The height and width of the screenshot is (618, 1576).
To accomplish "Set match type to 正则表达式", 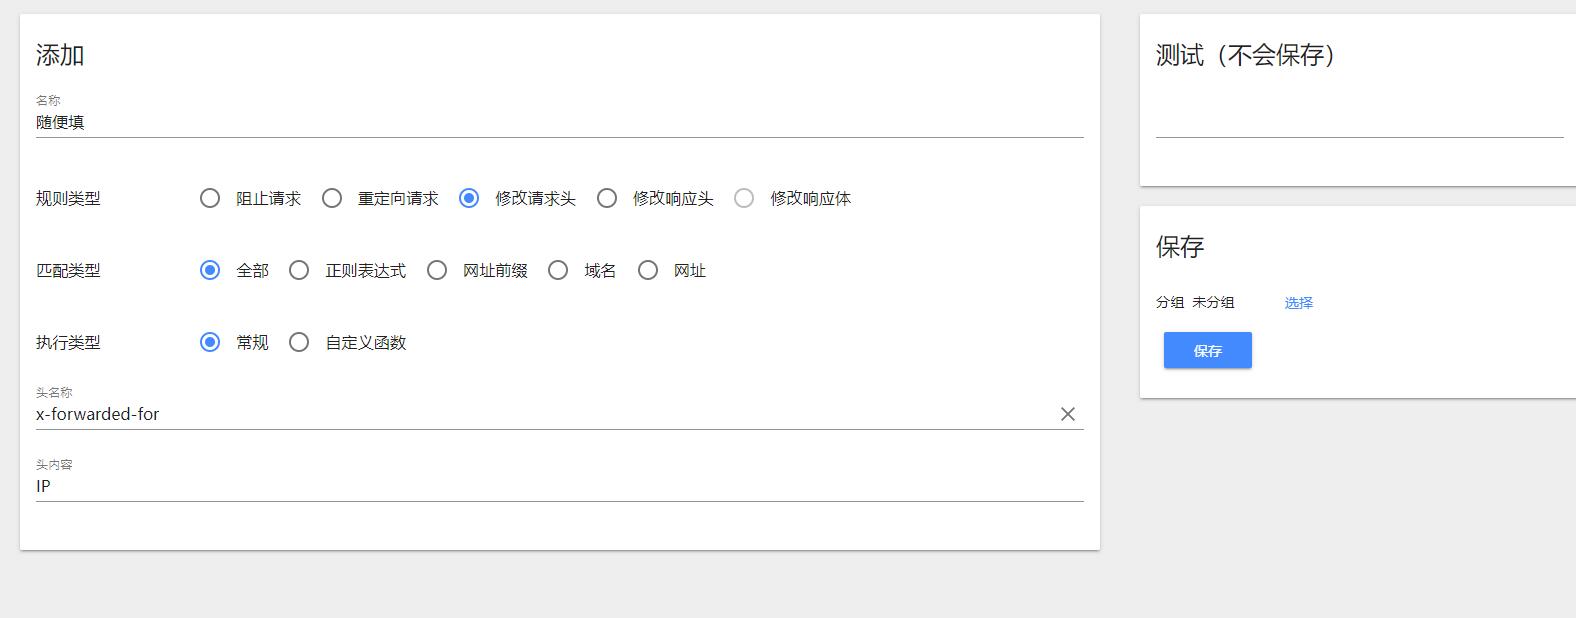I will pyautogui.click(x=299, y=270).
